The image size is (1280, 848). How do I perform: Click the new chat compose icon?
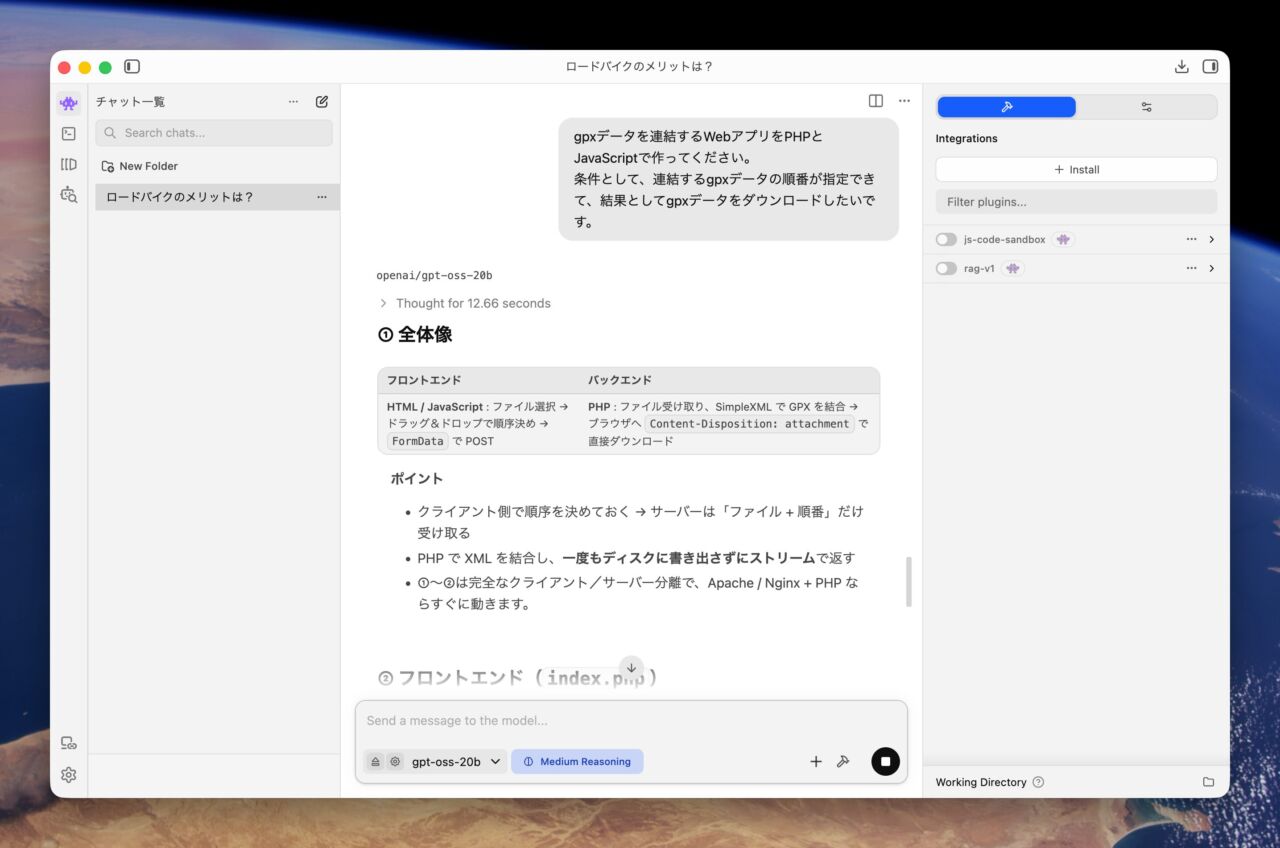point(322,101)
